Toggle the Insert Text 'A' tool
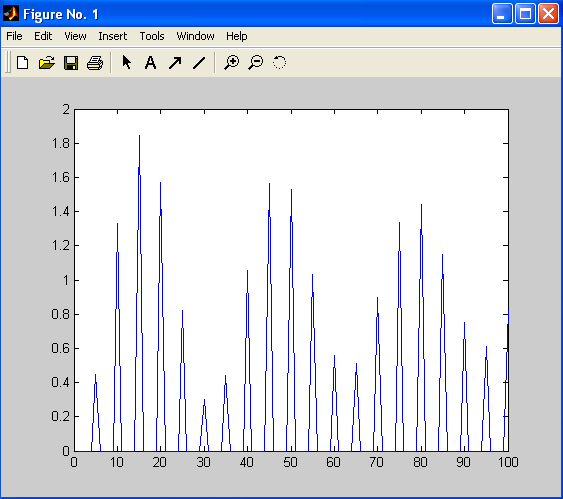563x499 pixels. click(x=150, y=62)
